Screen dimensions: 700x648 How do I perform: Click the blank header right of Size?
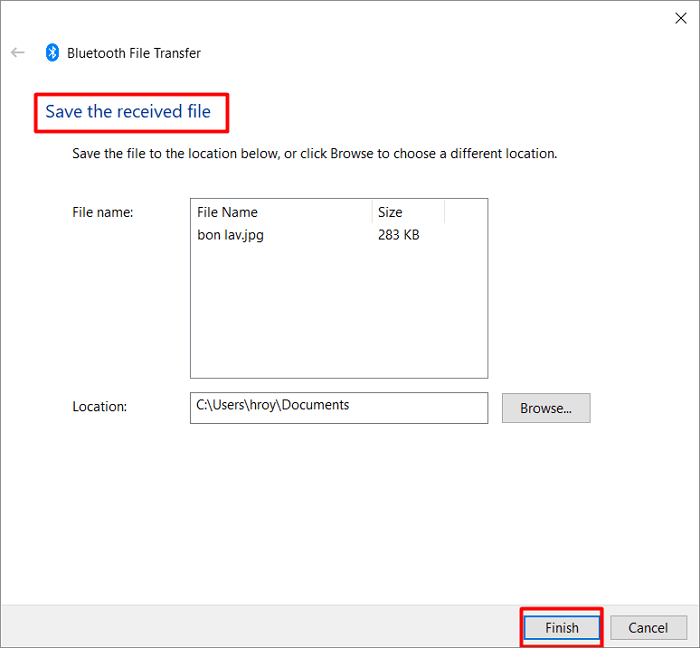click(x=465, y=212)
